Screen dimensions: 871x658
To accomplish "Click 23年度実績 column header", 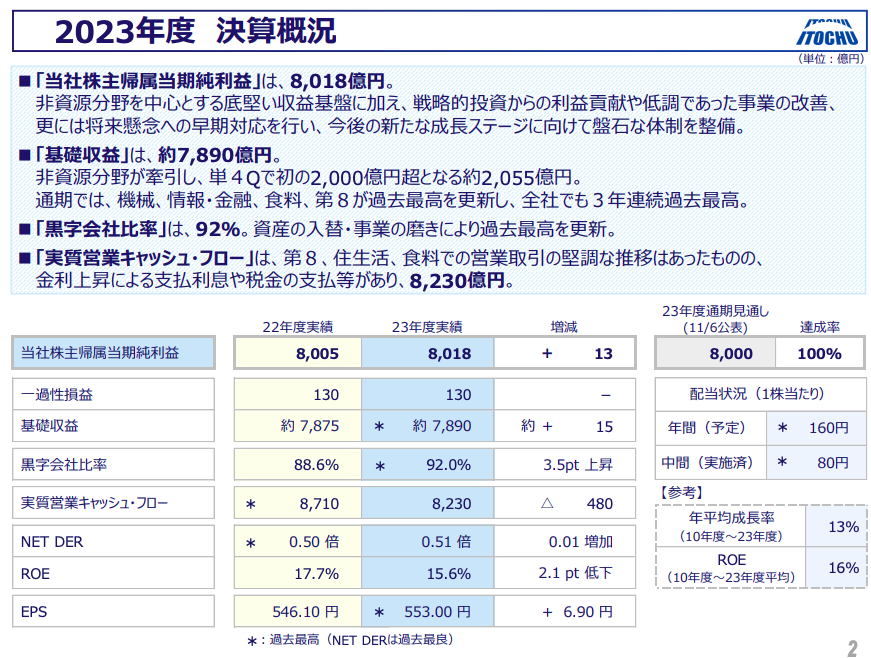I will pos(427,327).
